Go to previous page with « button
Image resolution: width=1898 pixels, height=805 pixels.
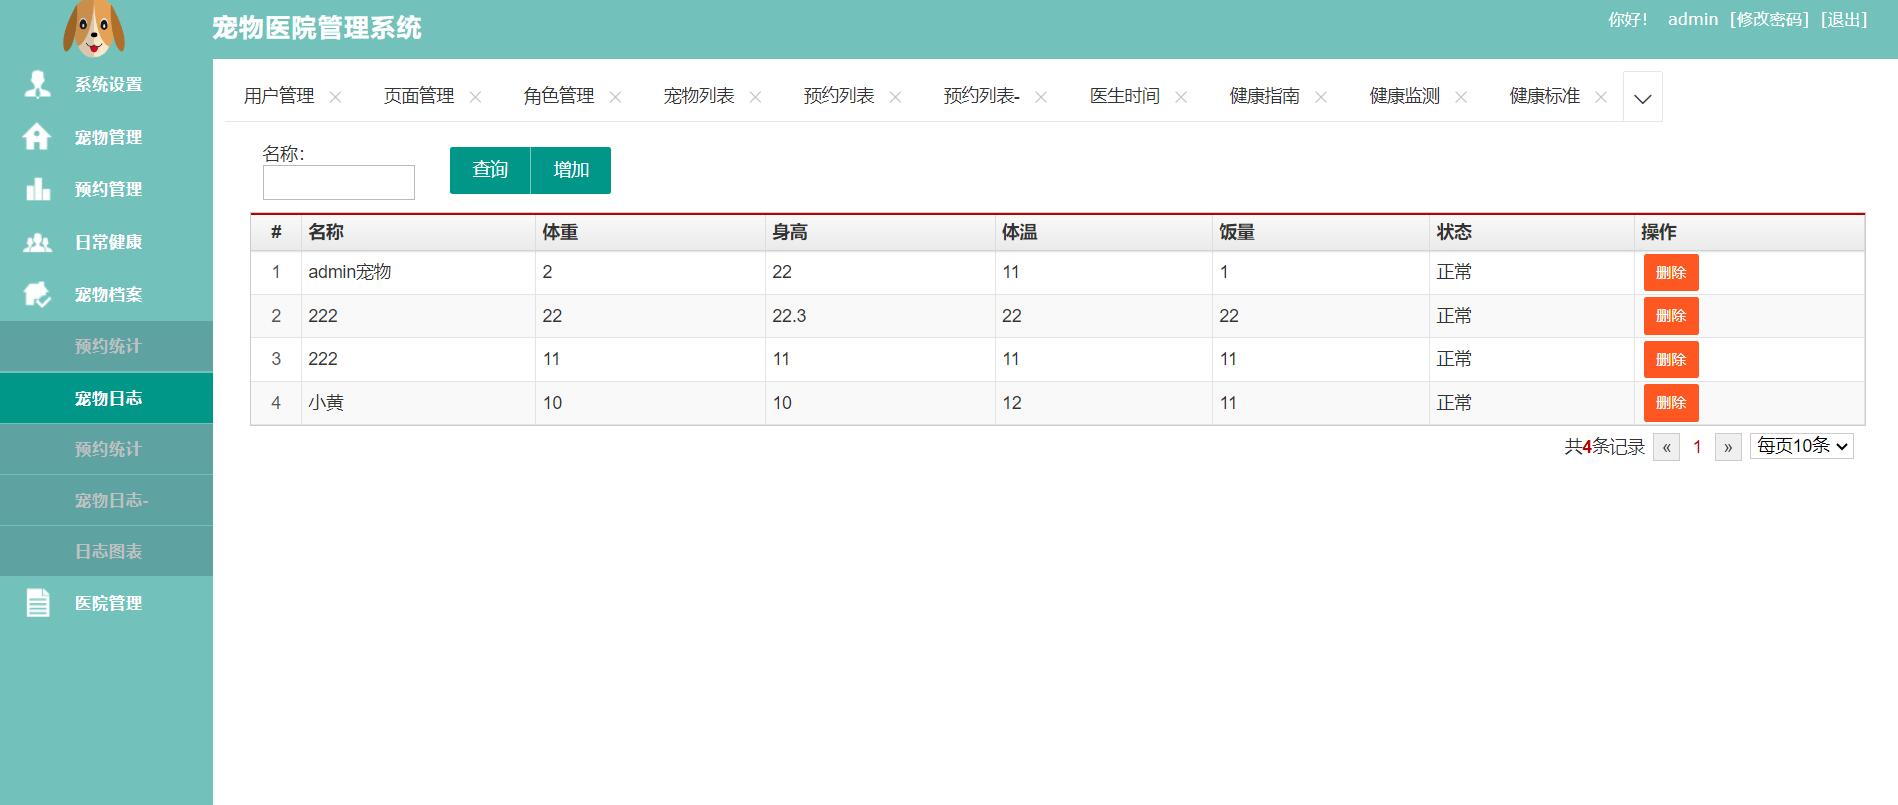(x=1666, y=447)
